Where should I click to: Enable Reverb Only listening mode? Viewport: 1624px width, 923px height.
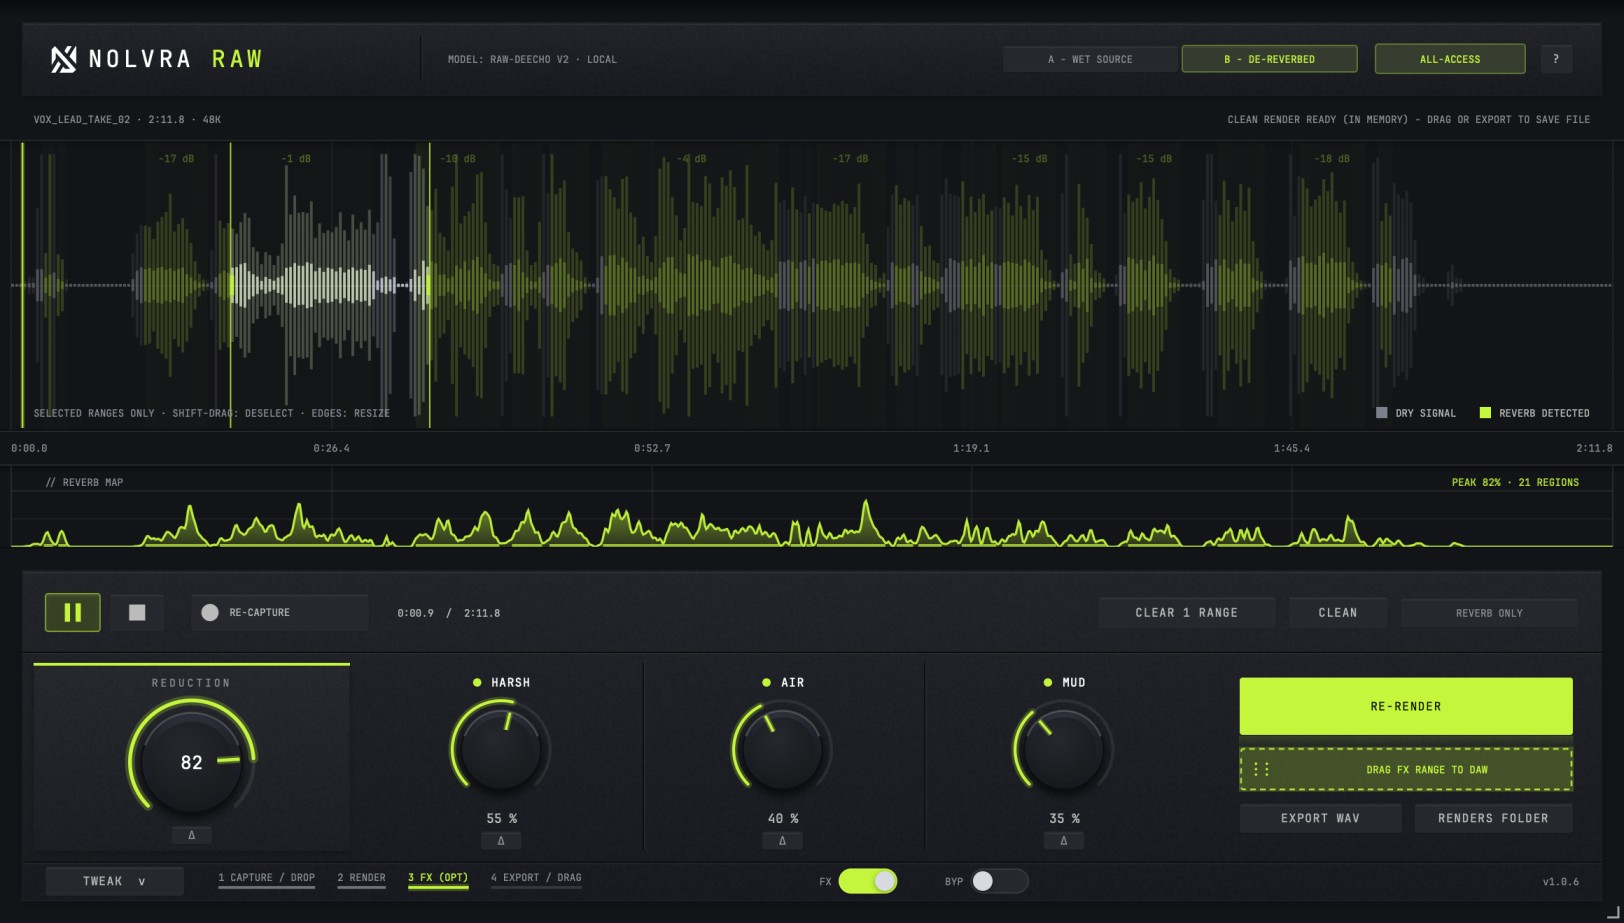(x=1489, y=613)
